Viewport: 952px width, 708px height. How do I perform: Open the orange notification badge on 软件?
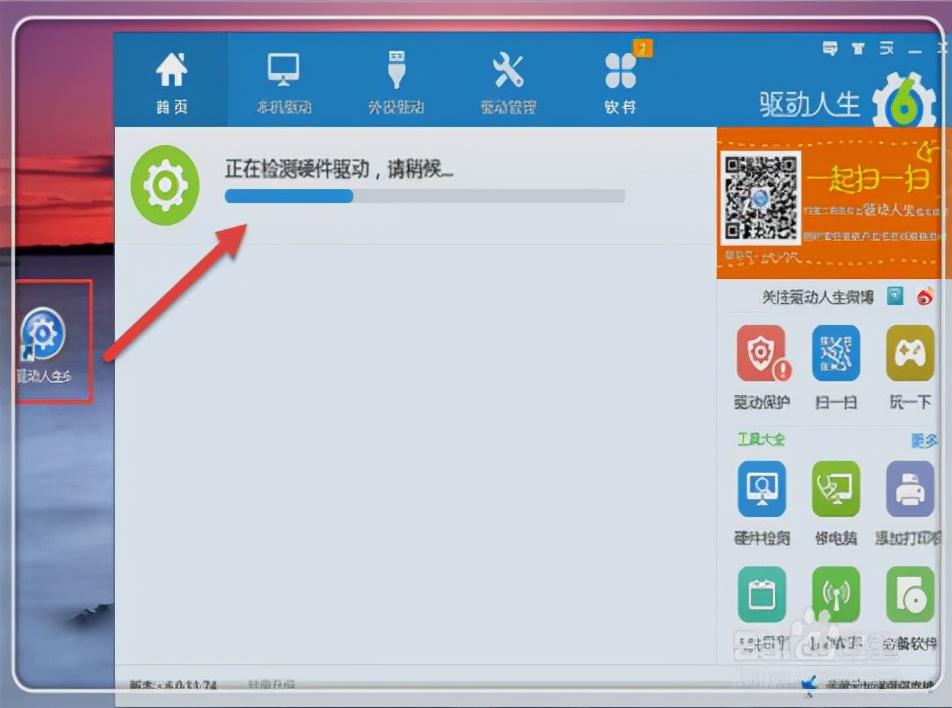[643, 48]
